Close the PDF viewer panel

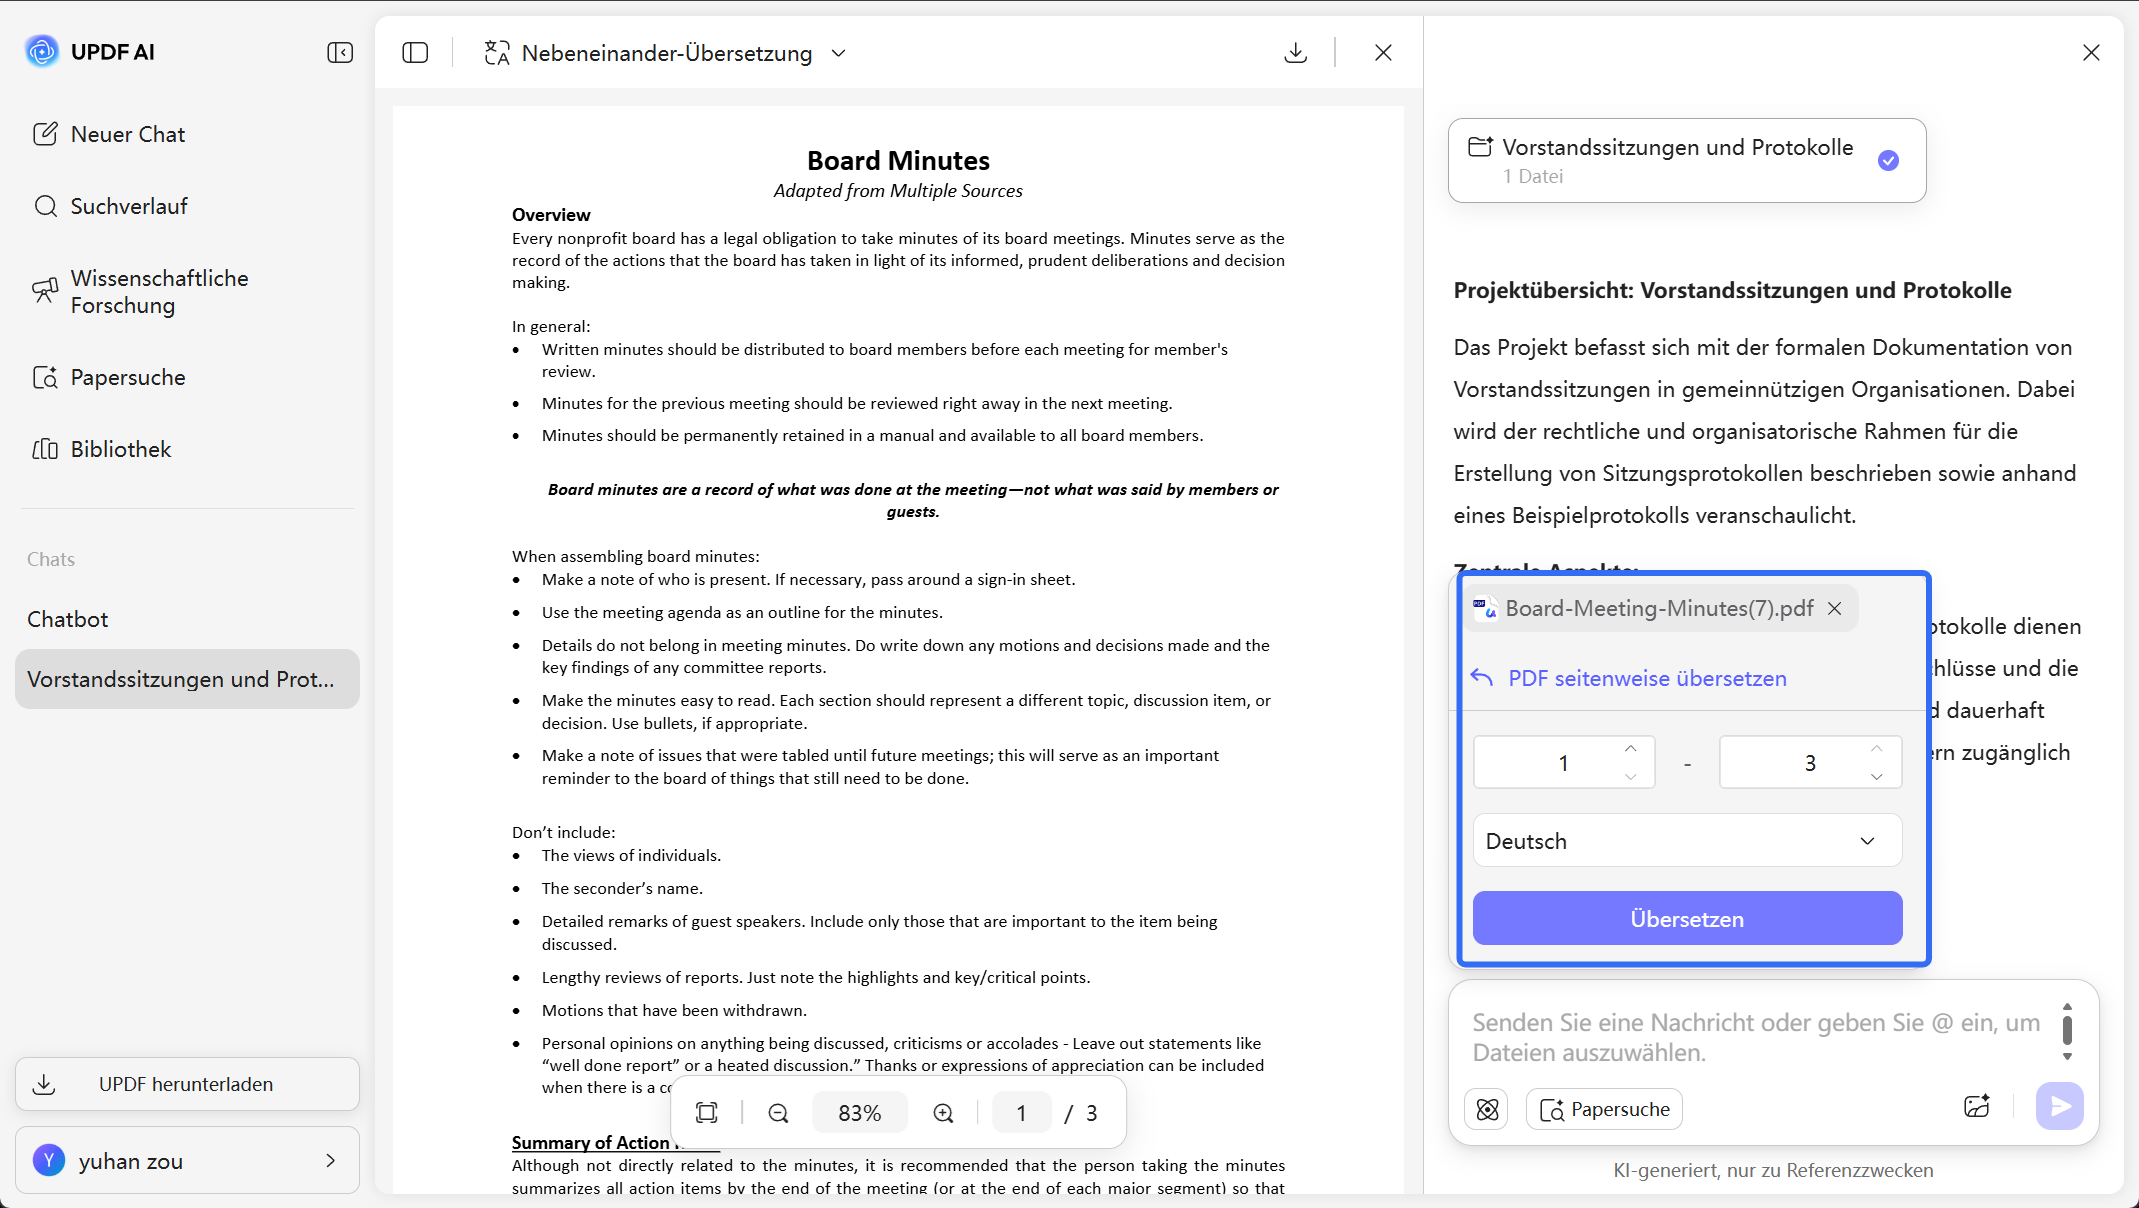pyautogui.click(x=1383, y=53)
